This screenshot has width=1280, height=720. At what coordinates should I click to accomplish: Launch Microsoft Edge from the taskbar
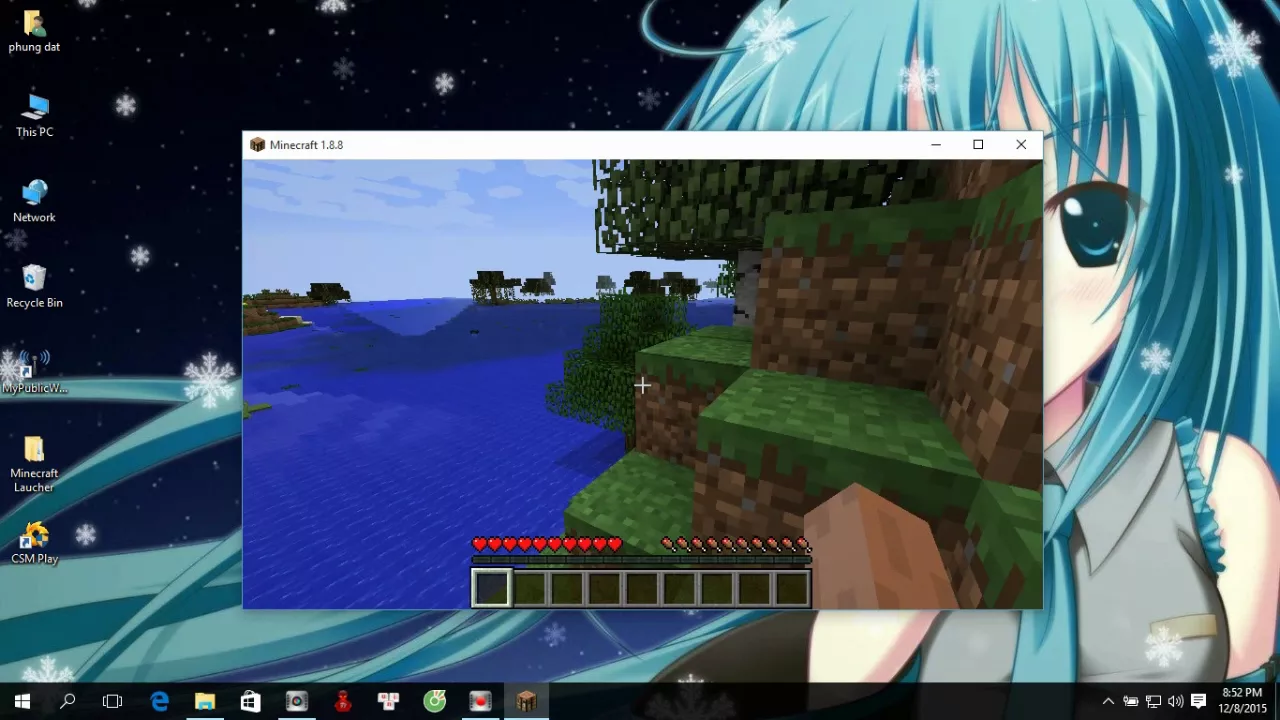coord(159,702)
